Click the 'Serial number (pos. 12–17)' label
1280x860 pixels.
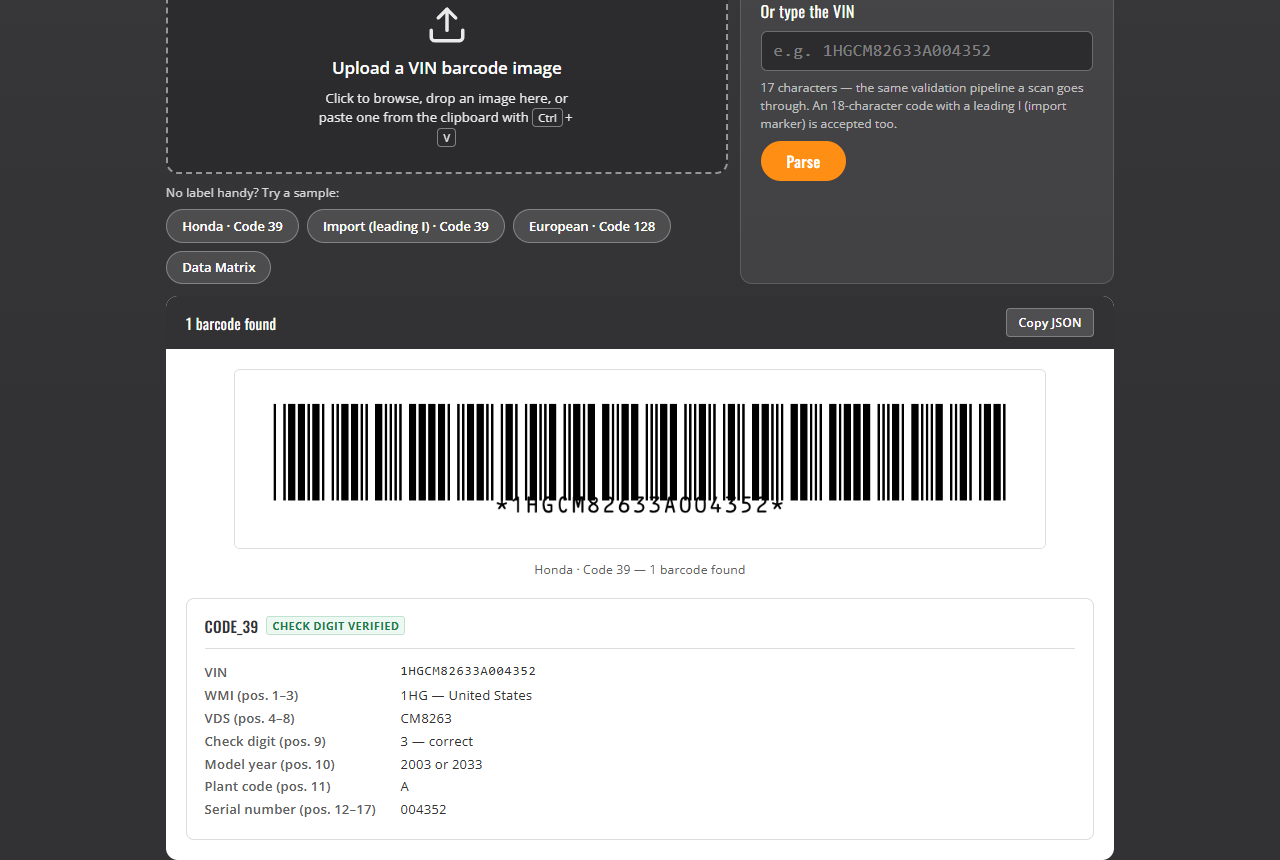tap(290, 809)
